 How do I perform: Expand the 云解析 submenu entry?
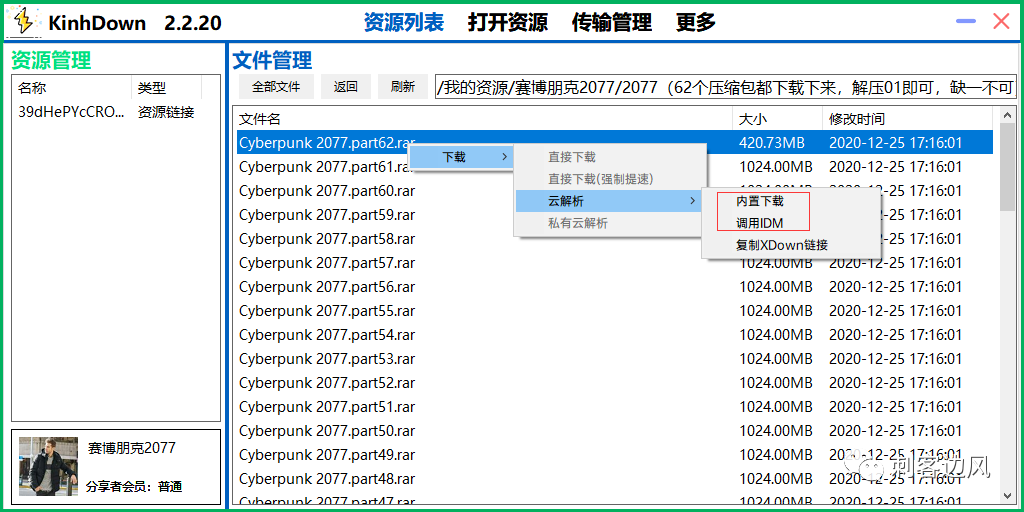tap(610, 201)
